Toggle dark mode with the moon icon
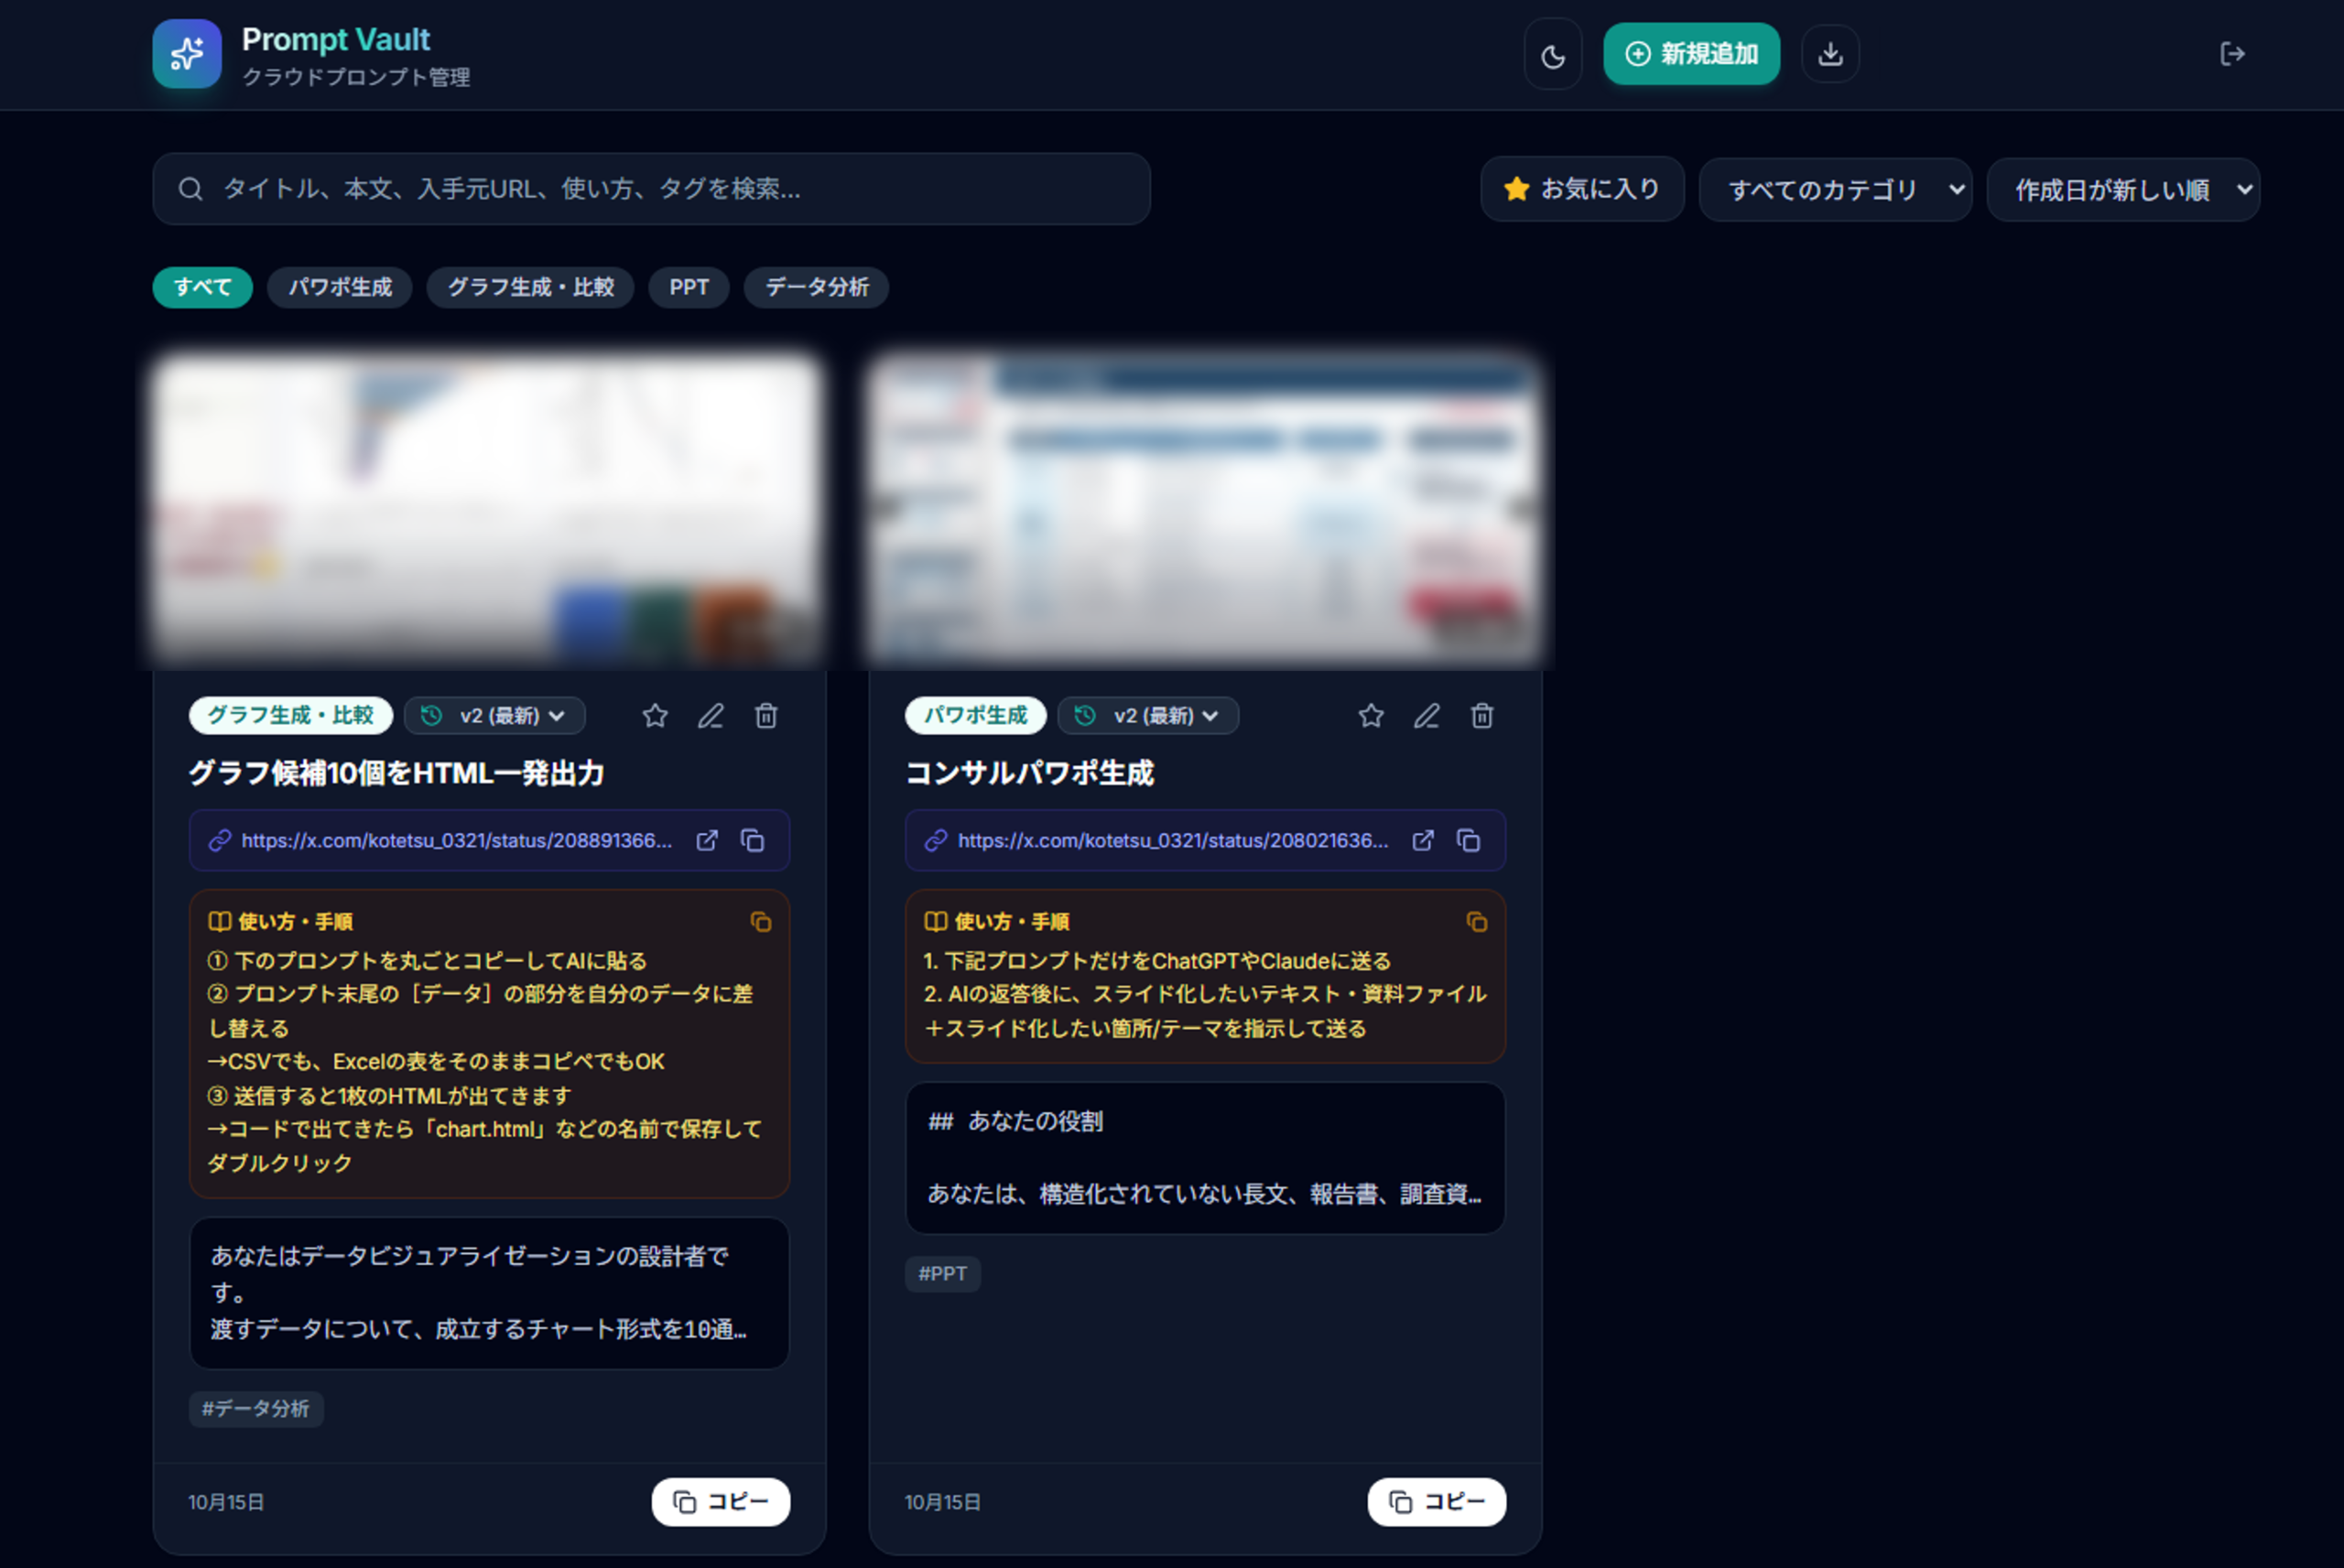Viewport: 2344px width, 1568px height. pos(1552,55)
